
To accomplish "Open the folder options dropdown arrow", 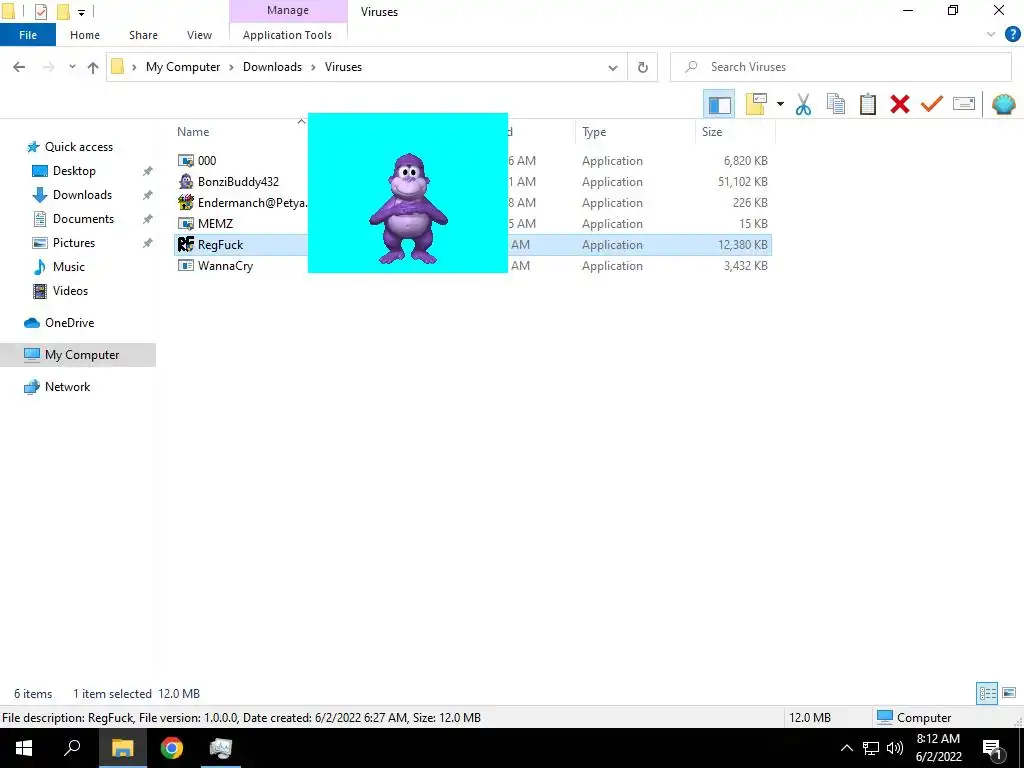I will (x=780, y=104).
